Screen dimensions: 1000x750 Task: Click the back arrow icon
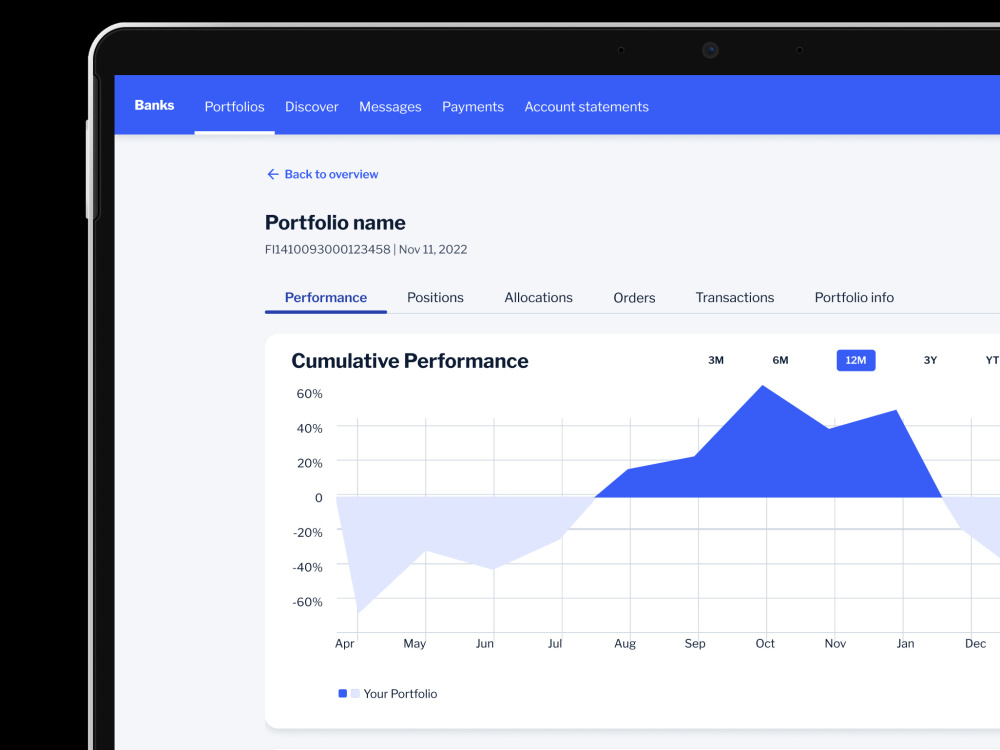[x=272, y=174]
